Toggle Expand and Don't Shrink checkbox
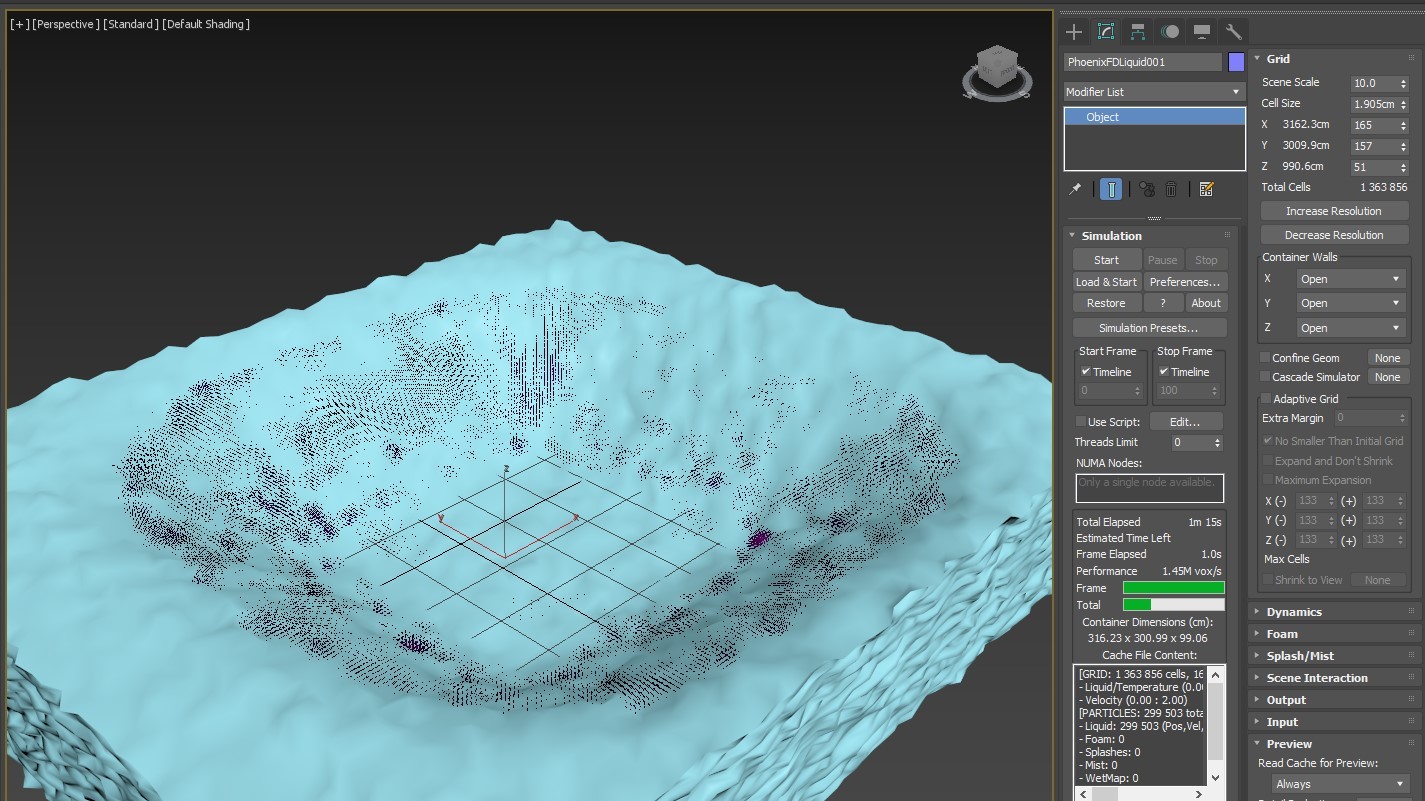This screenshot has width=1425, height=801. [x=1268, y=461]
